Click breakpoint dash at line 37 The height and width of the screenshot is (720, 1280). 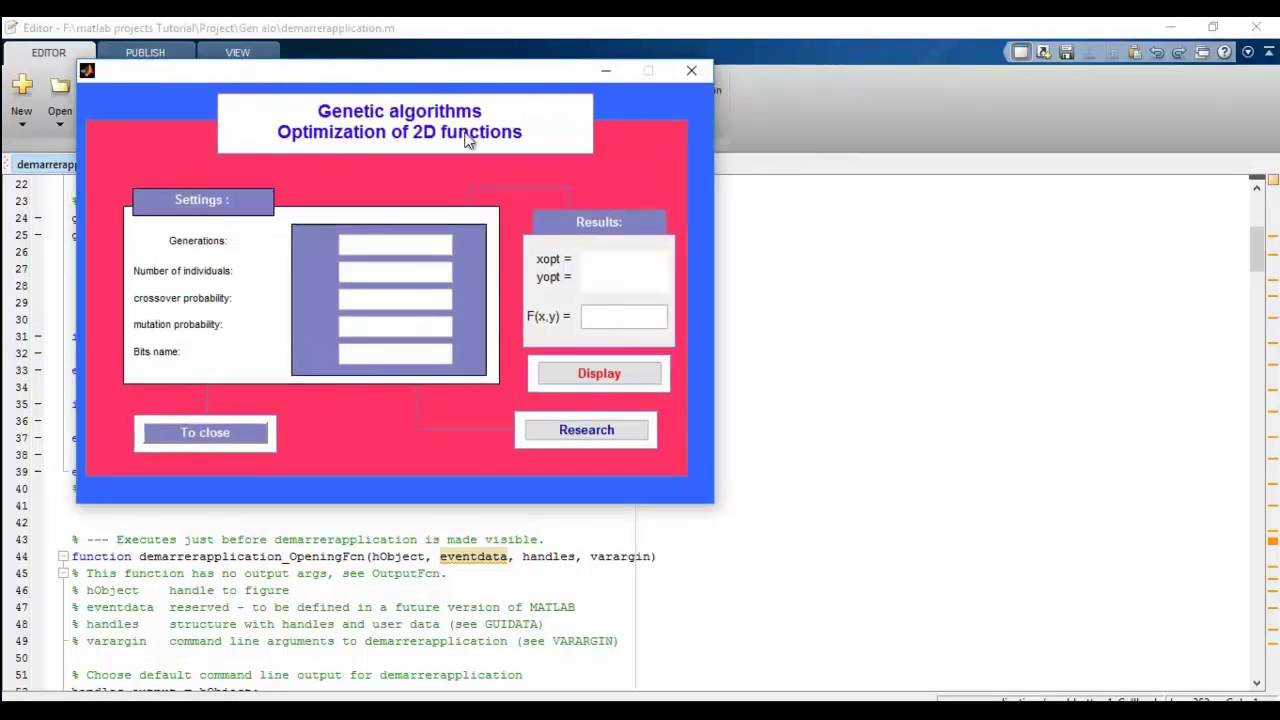(x=38, y=439)
